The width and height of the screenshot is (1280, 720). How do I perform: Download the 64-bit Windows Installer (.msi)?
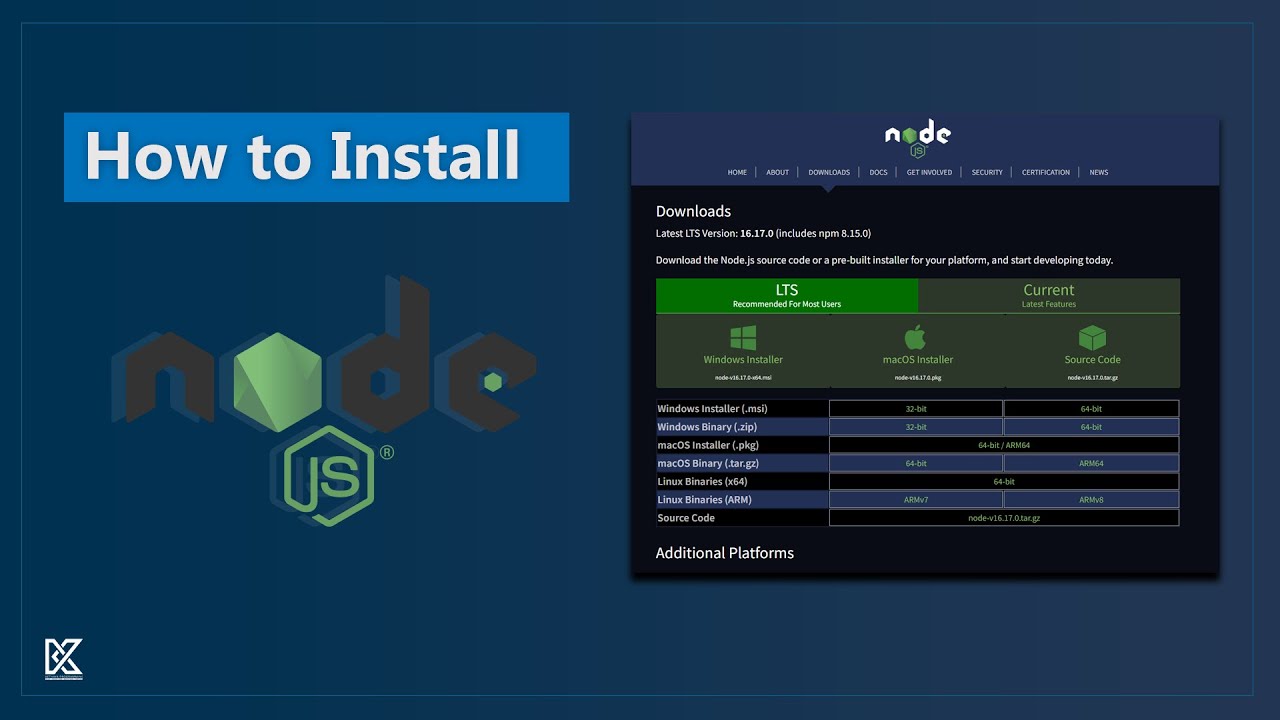coord(1091,409)
